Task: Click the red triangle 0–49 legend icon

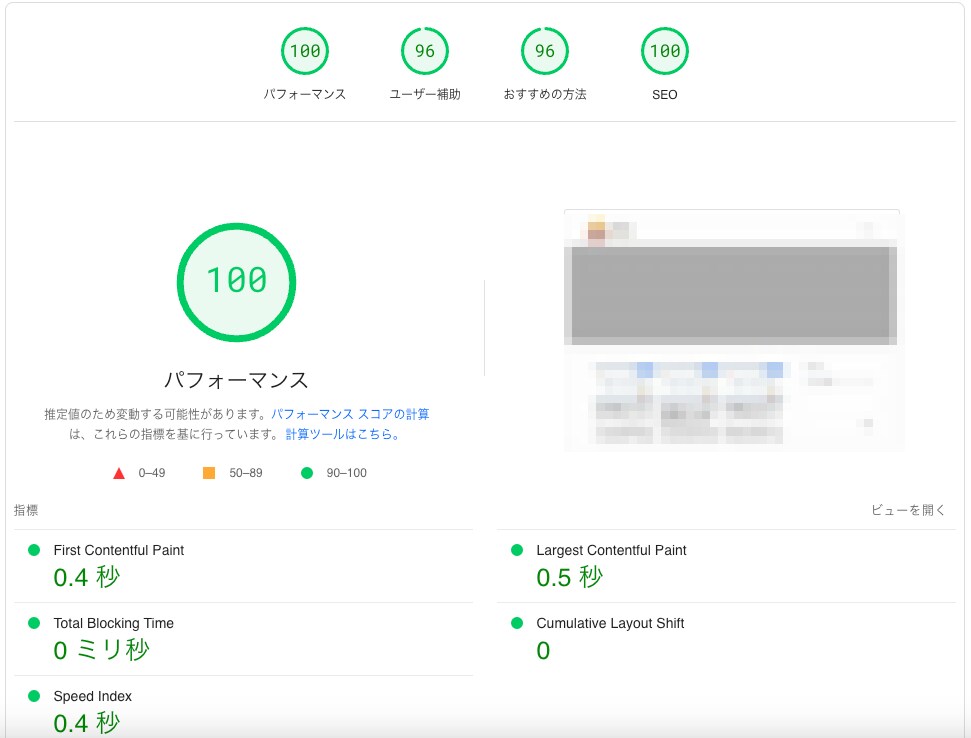Action: (119, 474)
